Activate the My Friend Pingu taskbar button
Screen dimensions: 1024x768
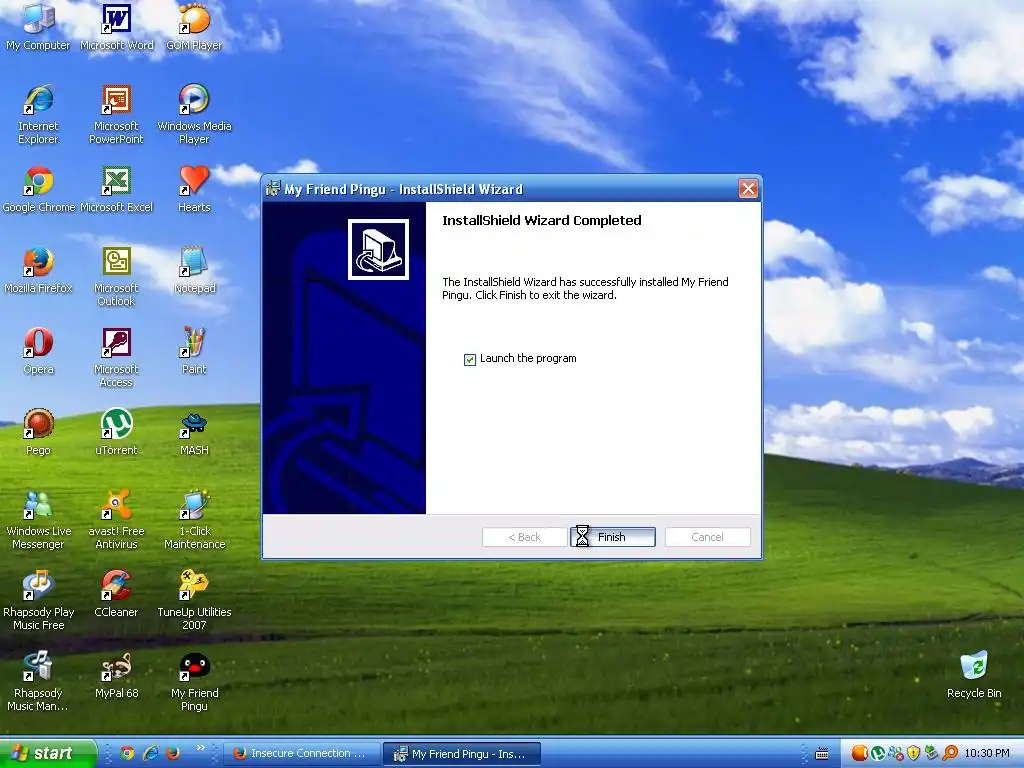462,754
